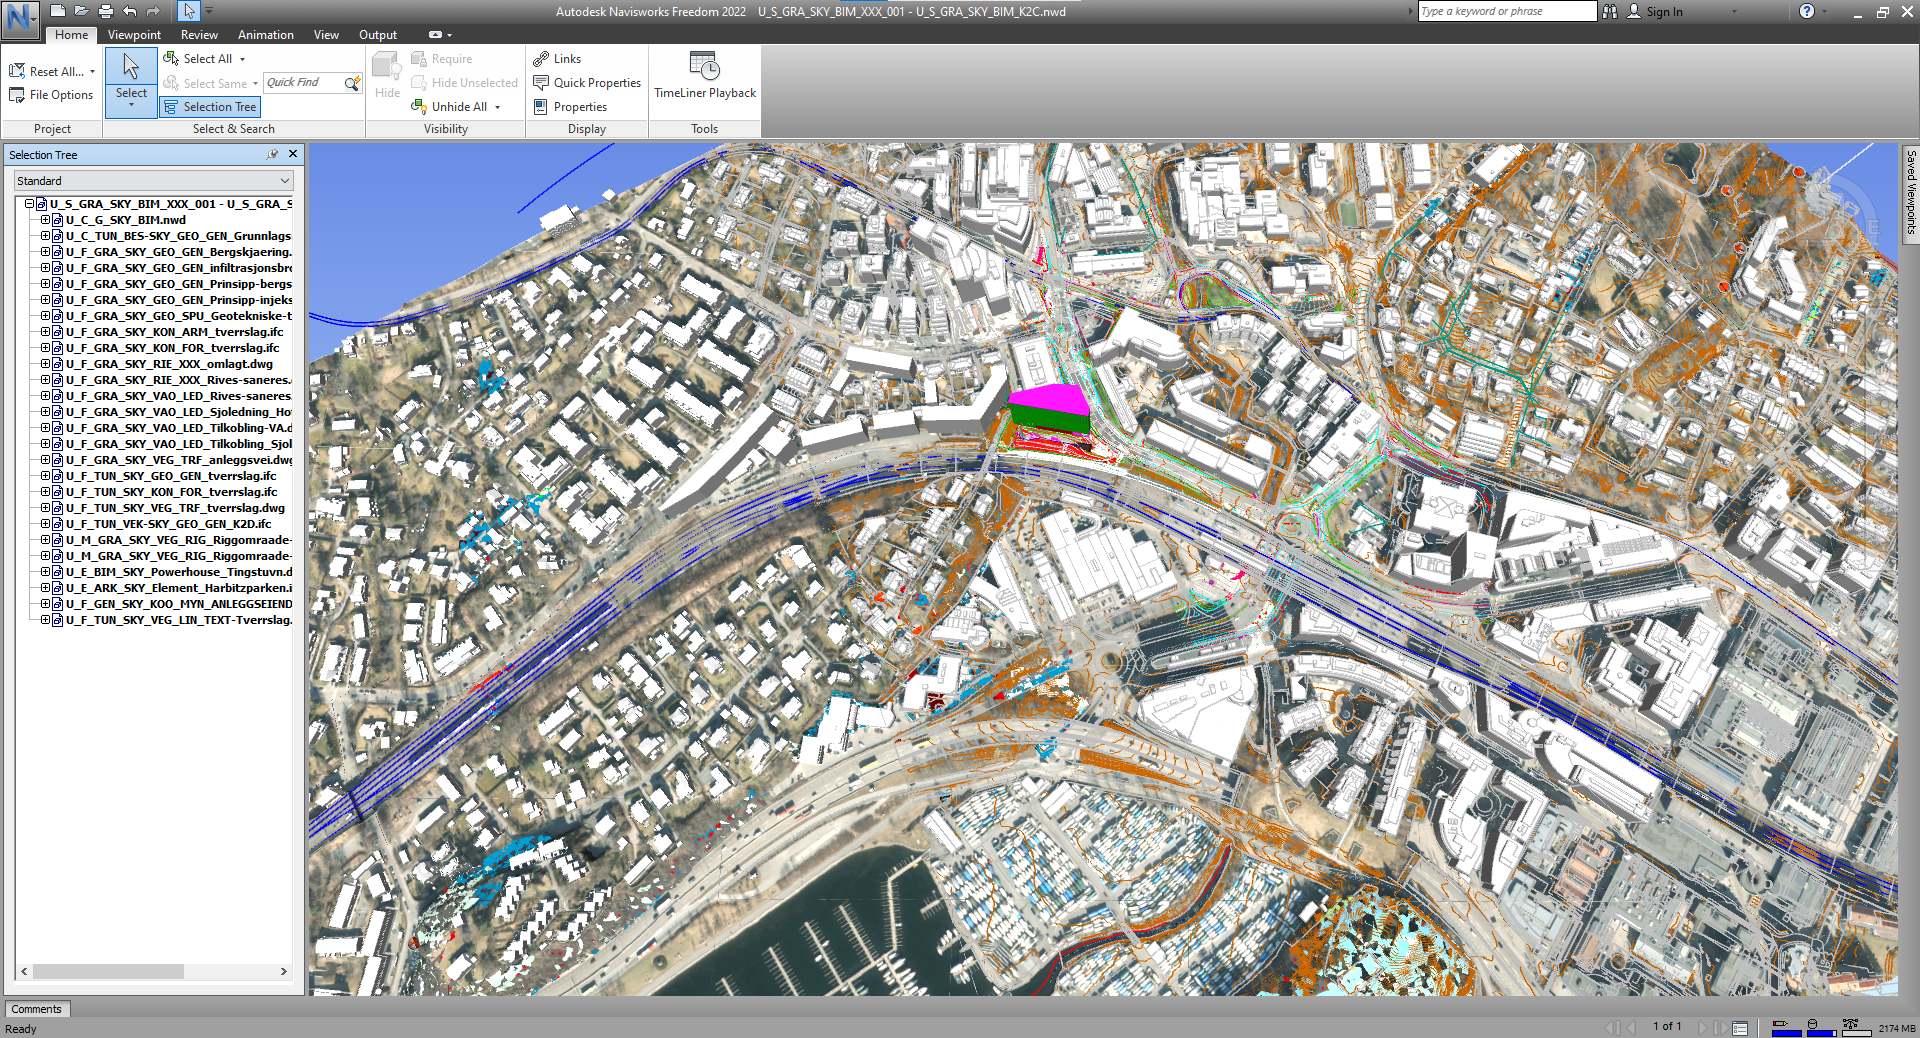
Task: Toggle auto-hide pin of Selection Tree panel
Action: click(272, 154)
